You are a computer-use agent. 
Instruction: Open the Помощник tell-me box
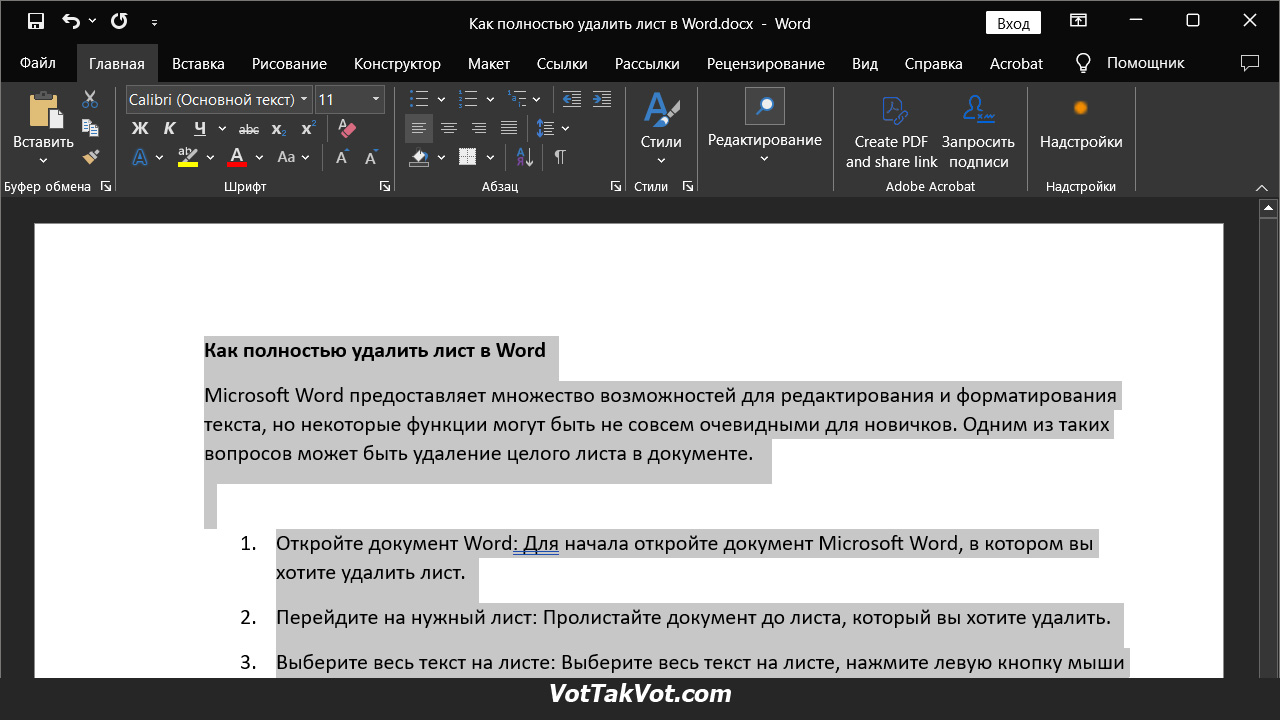pyautogui.click(x=1129, y=63)
